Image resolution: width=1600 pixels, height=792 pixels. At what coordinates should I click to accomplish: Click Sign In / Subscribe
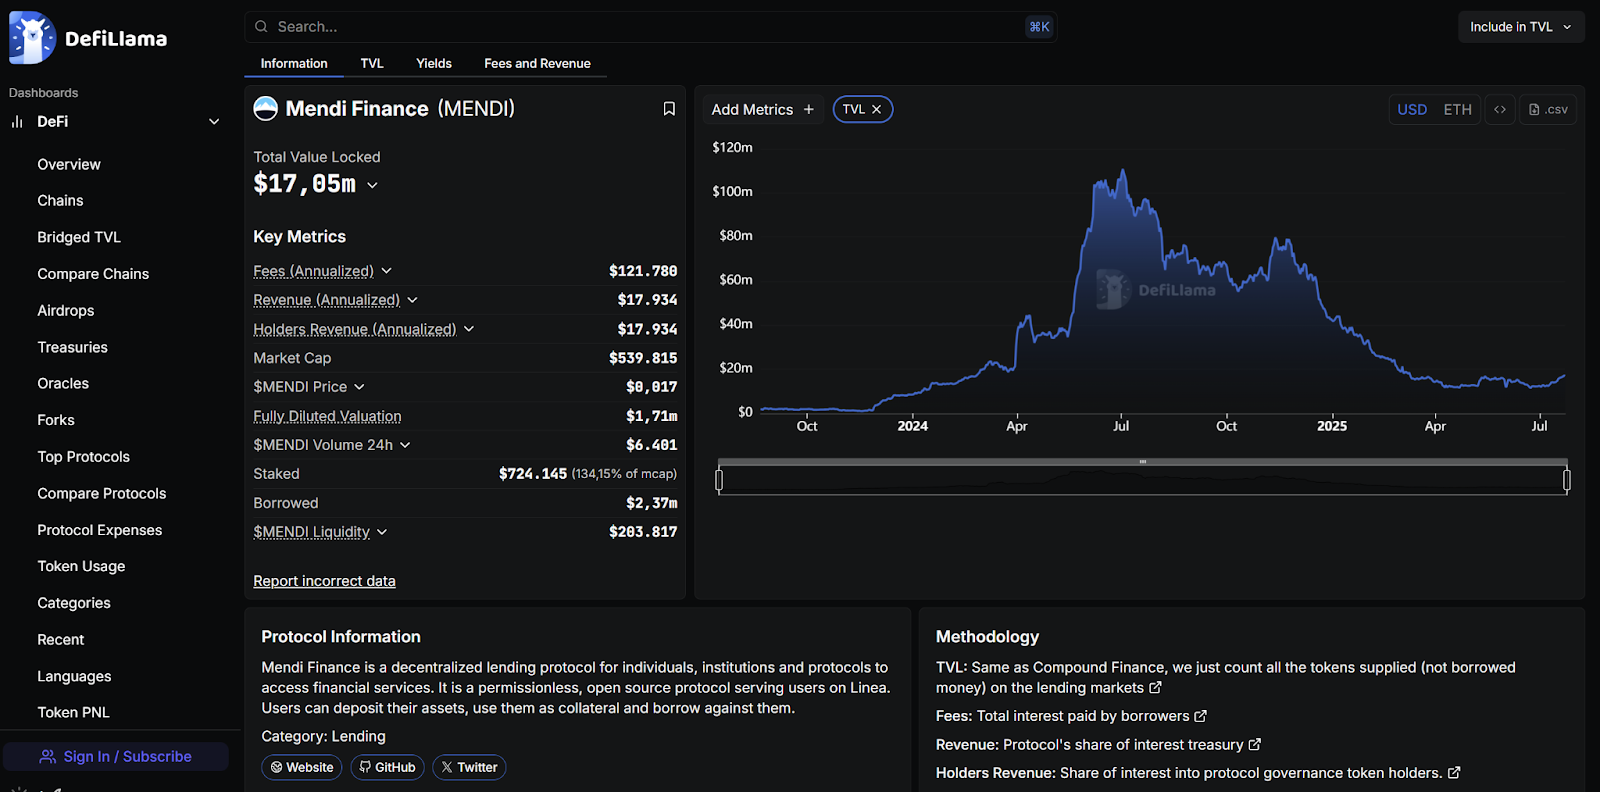116,757
